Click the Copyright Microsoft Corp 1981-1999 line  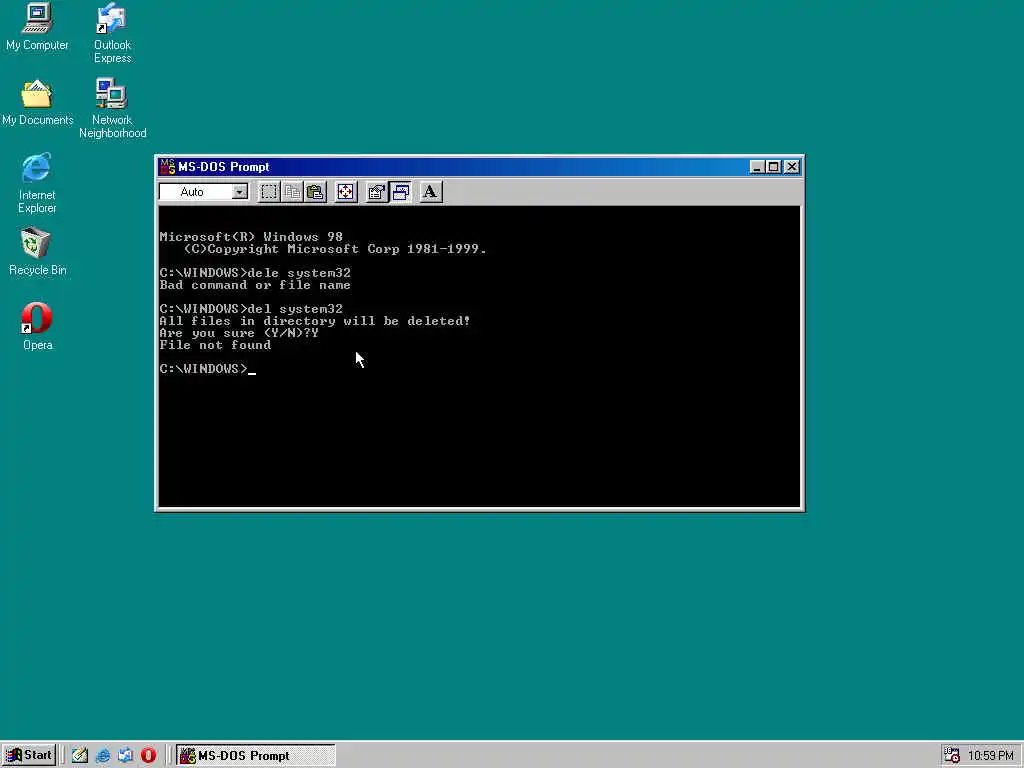click(x=335, y=249)
